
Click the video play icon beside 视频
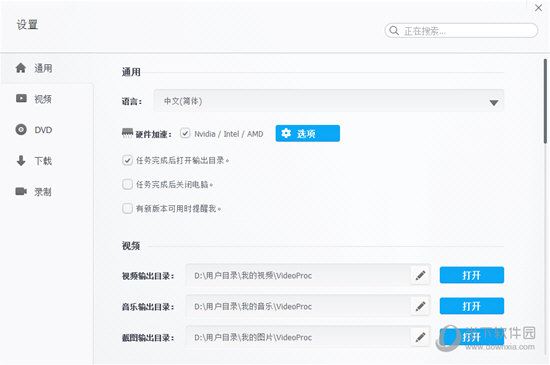pos(21,99)
